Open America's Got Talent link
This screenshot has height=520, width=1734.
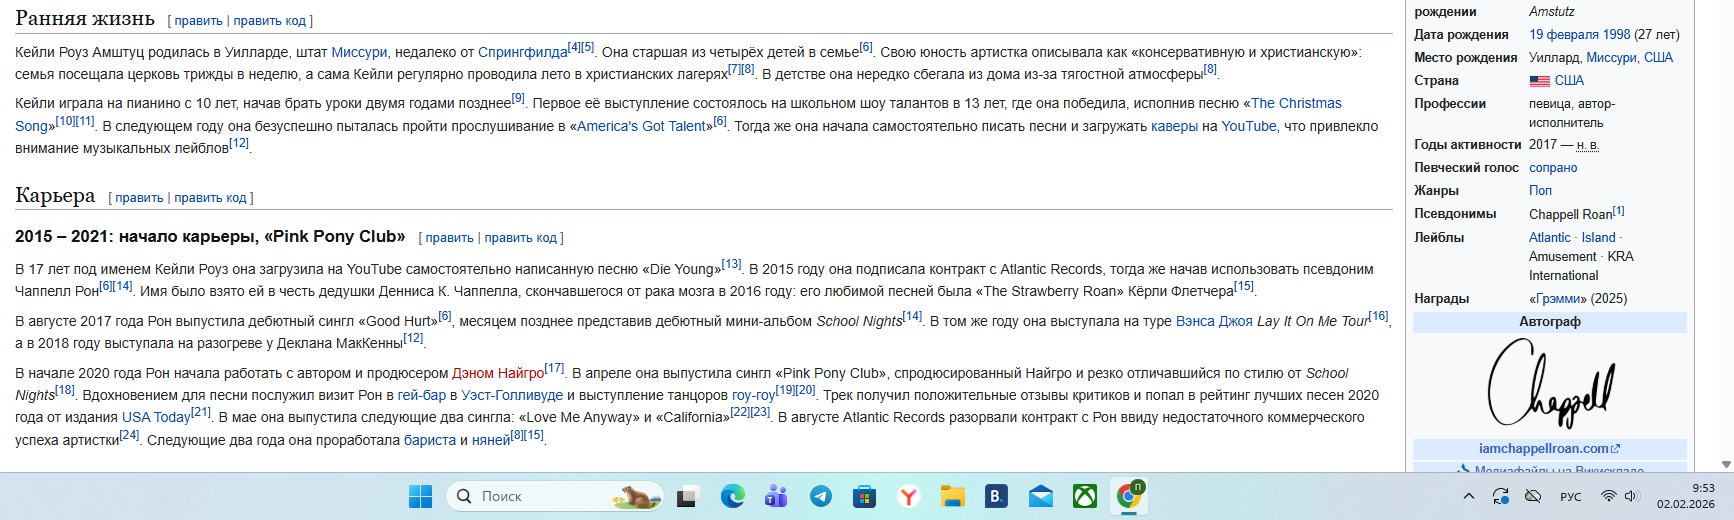click(x=641, y=126)
